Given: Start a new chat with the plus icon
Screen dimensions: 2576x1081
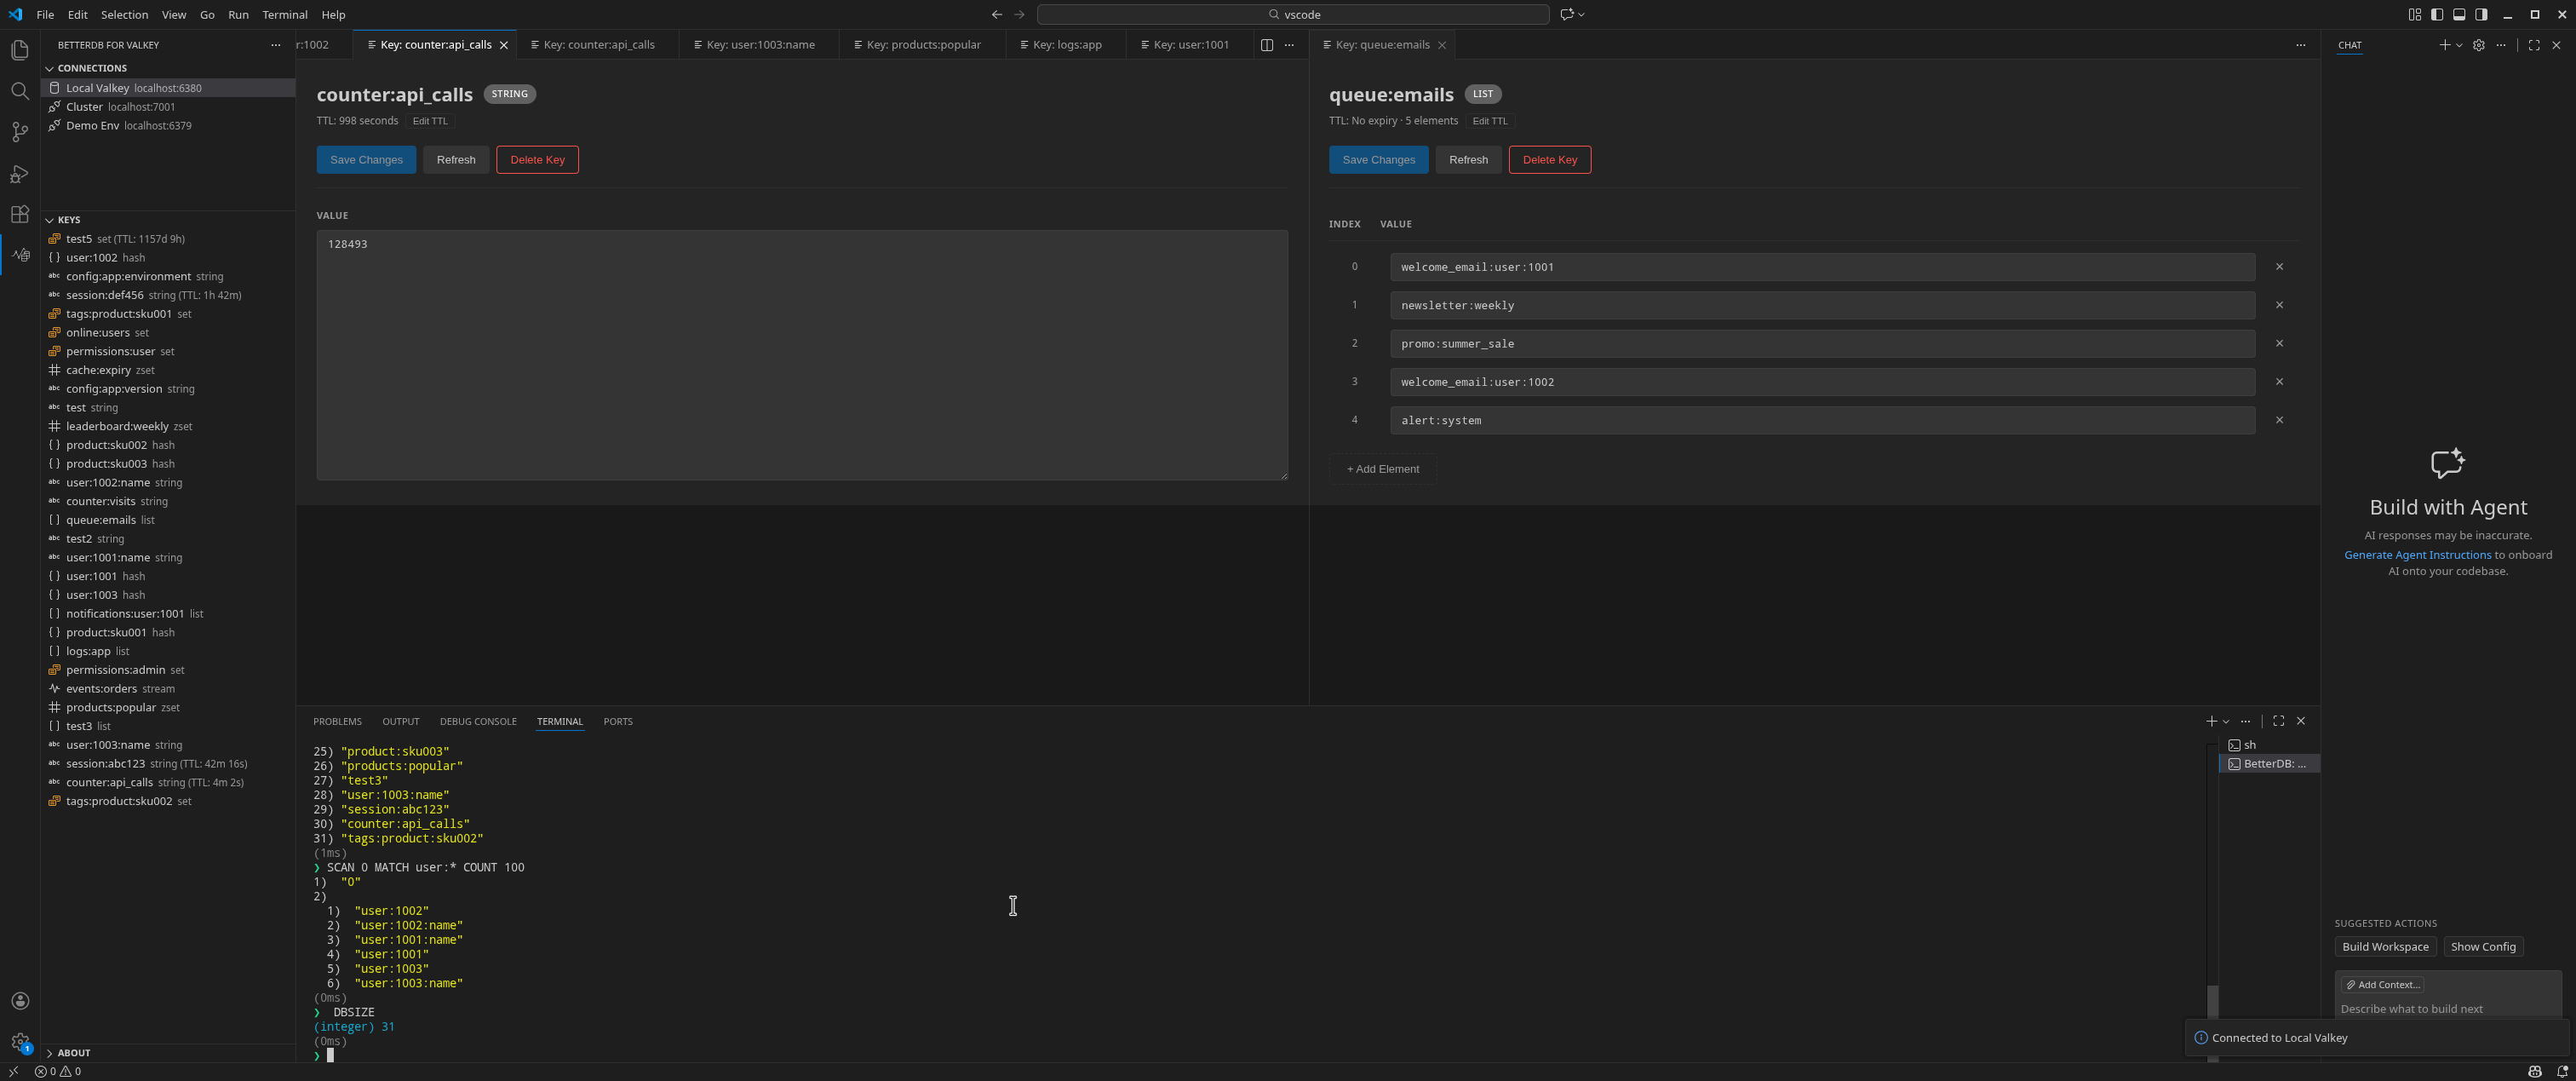Looking at the screenshot, I should 2443,45.
